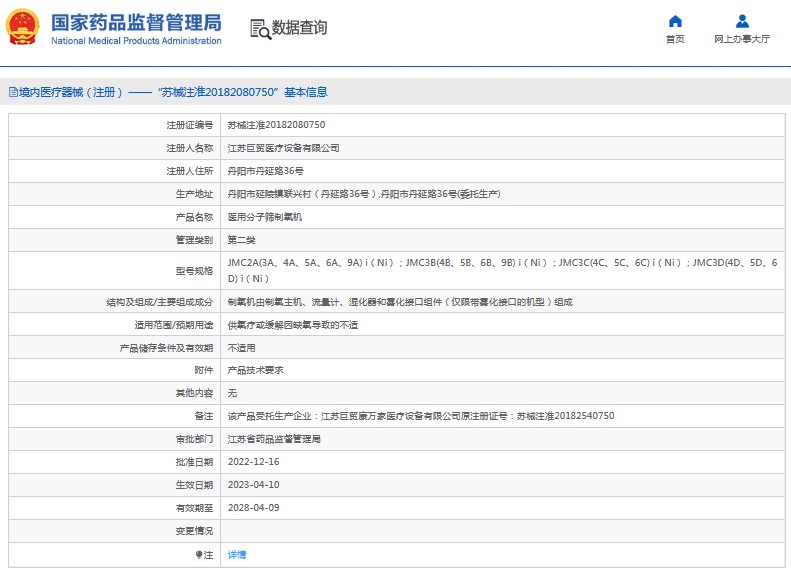Click 生效日期 row label
Screen dimensions: 791x574
point(194,485)
